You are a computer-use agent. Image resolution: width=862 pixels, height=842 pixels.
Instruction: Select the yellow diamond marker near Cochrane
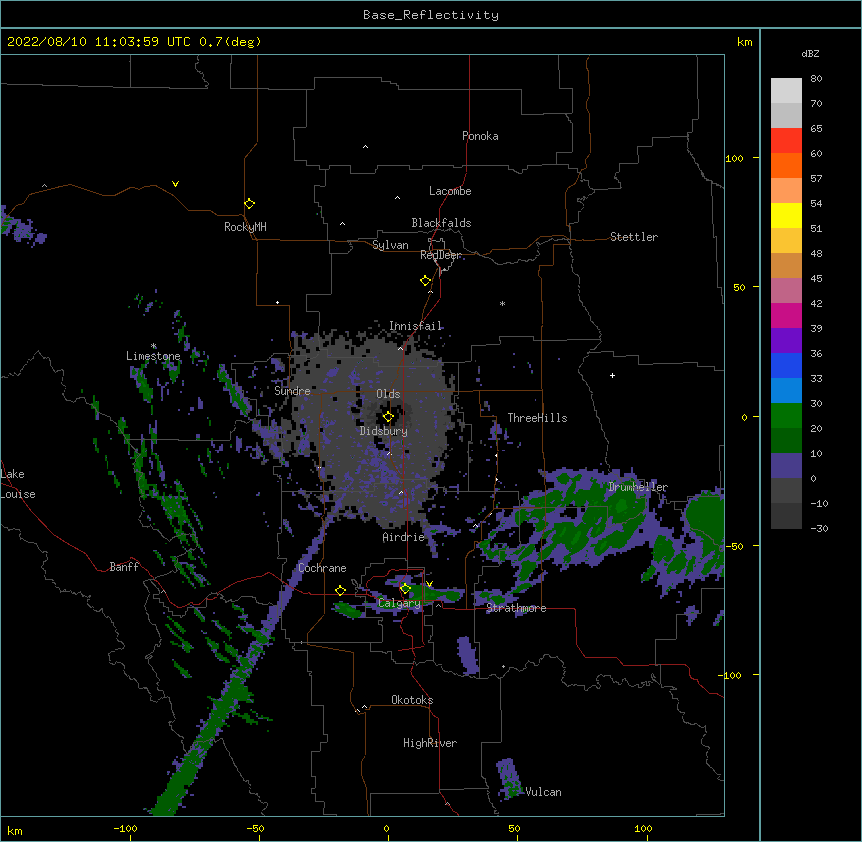340,590
